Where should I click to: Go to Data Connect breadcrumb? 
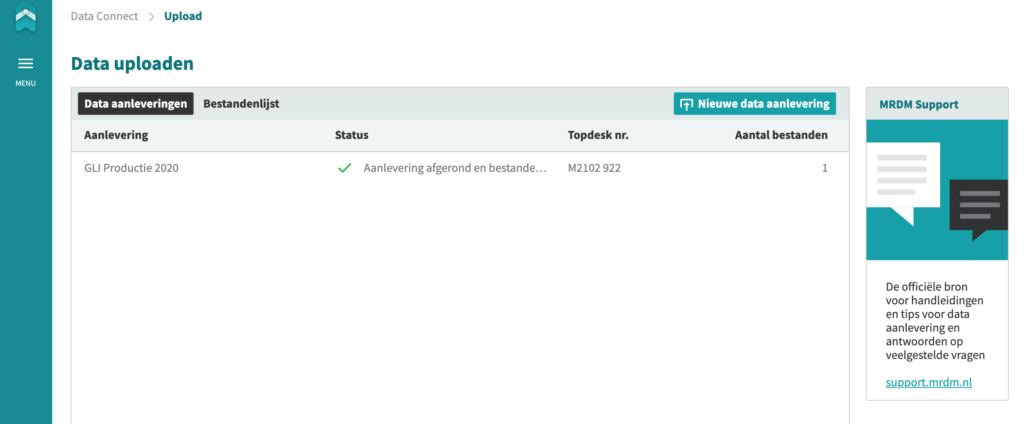(104, 16)
